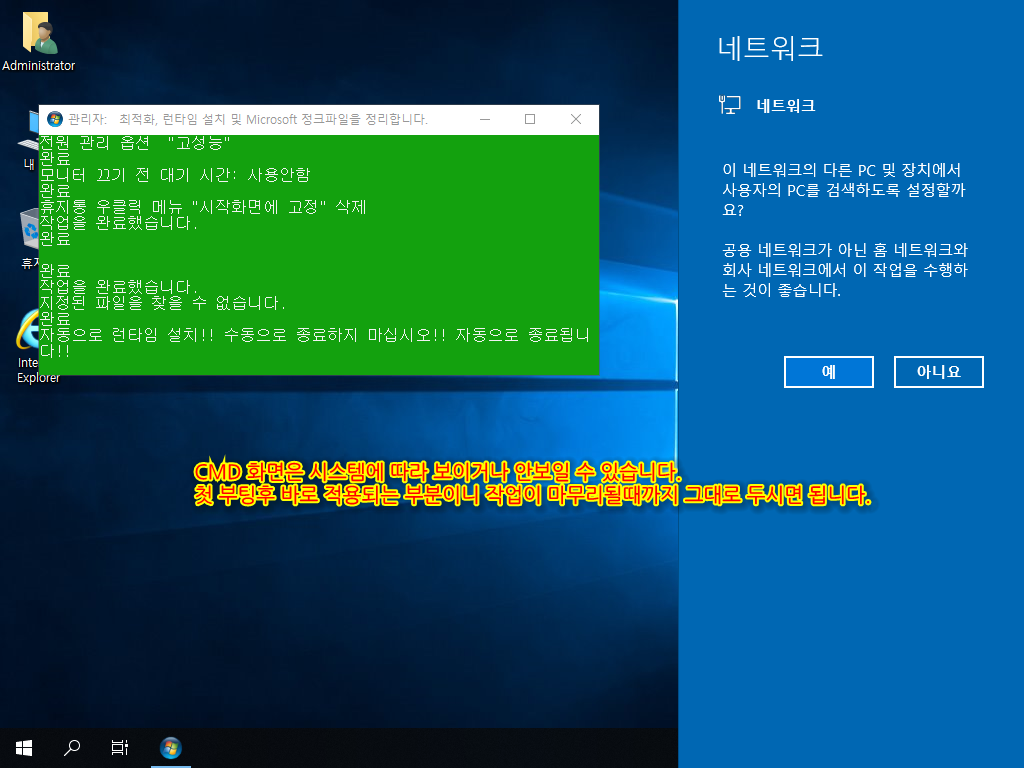This screenshot has height=768, width=1024.
Task: Maximize the CMD window
Action: 530,119
